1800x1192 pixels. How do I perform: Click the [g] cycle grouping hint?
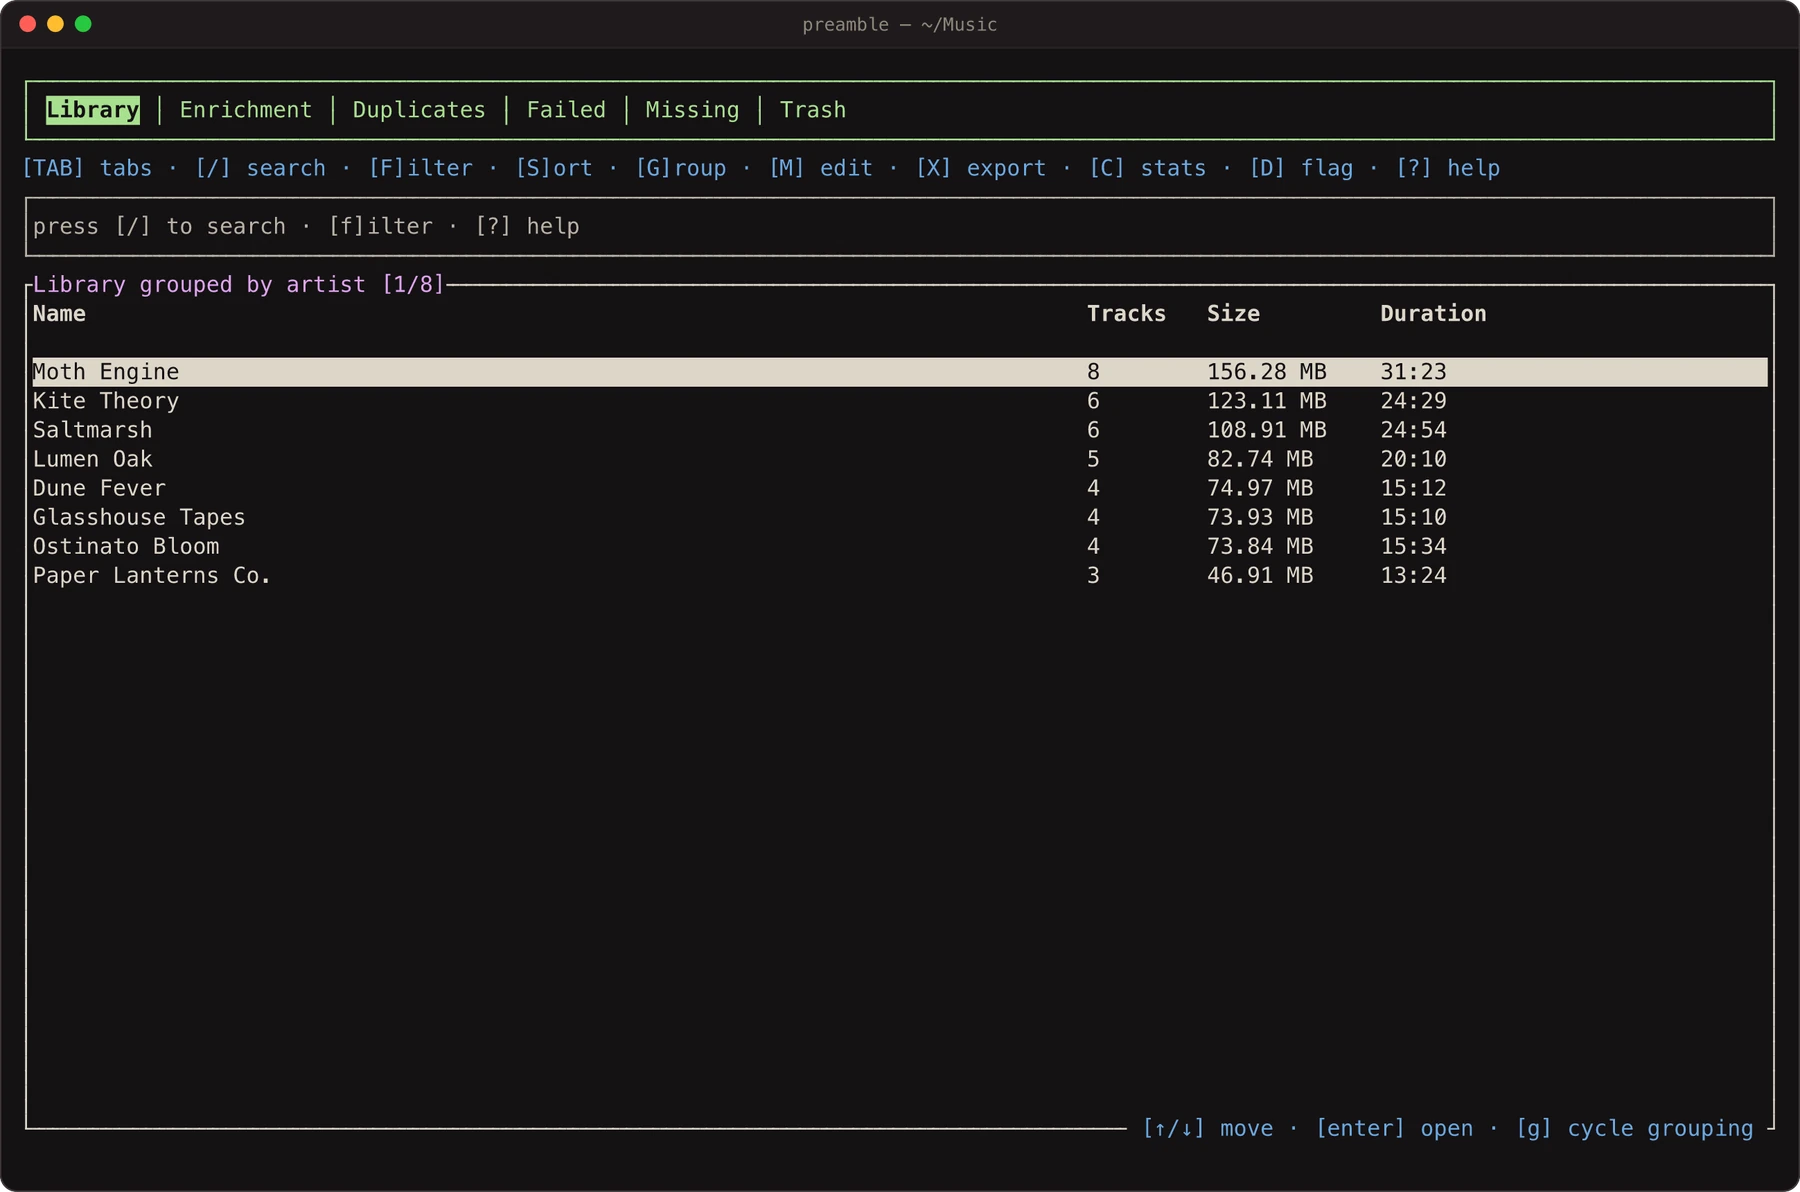point(1635,1129)
